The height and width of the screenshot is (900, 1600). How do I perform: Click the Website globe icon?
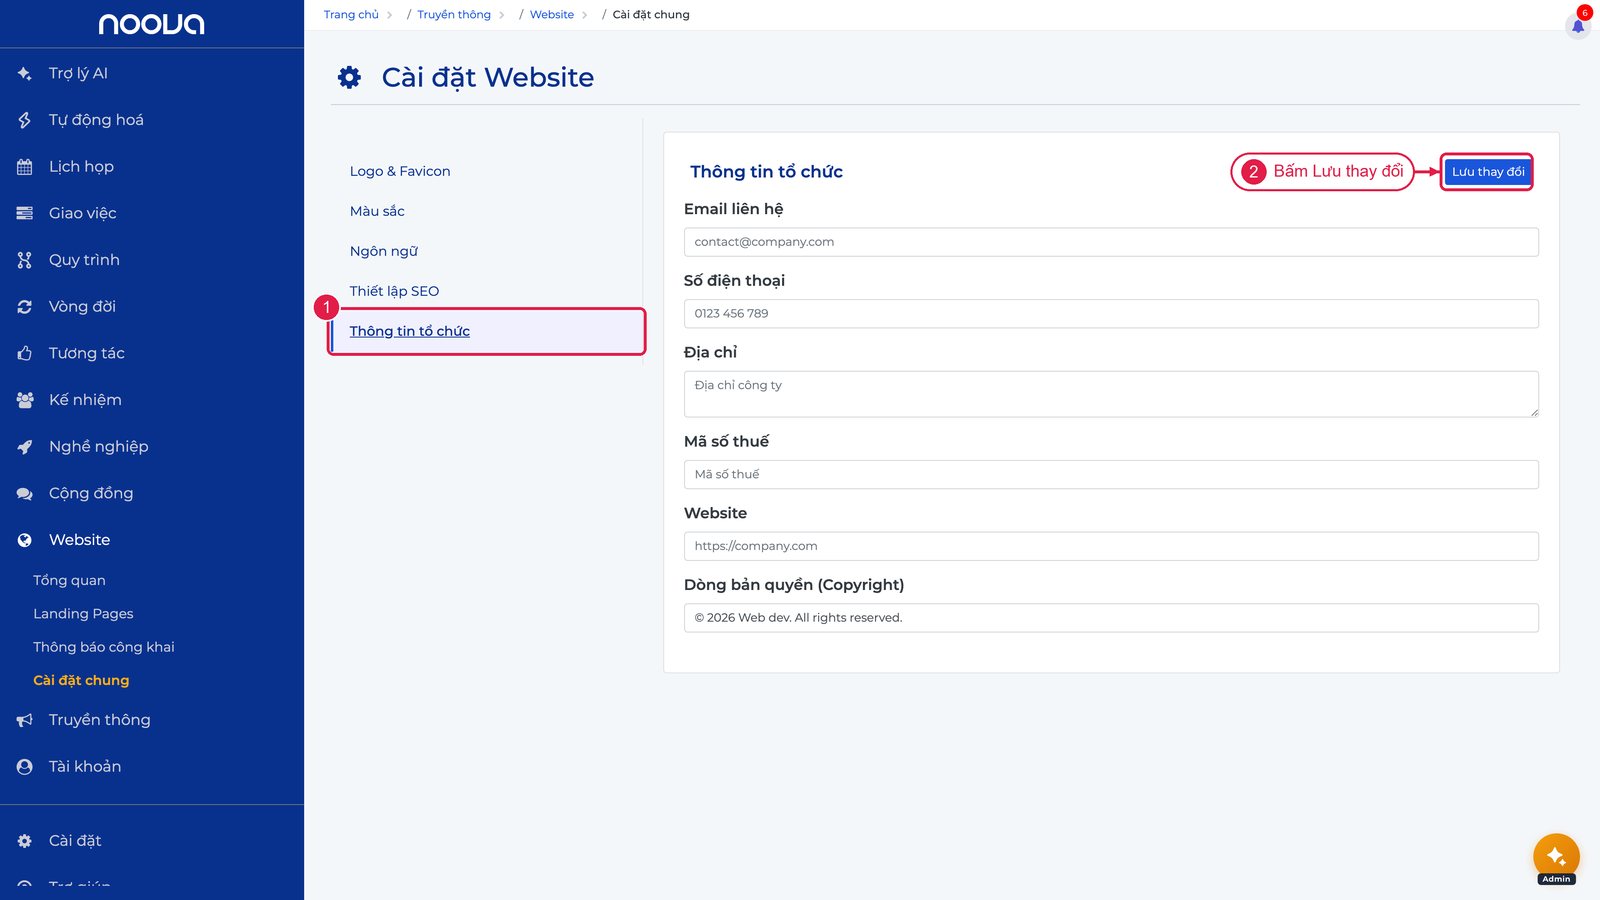pos(24,540)
